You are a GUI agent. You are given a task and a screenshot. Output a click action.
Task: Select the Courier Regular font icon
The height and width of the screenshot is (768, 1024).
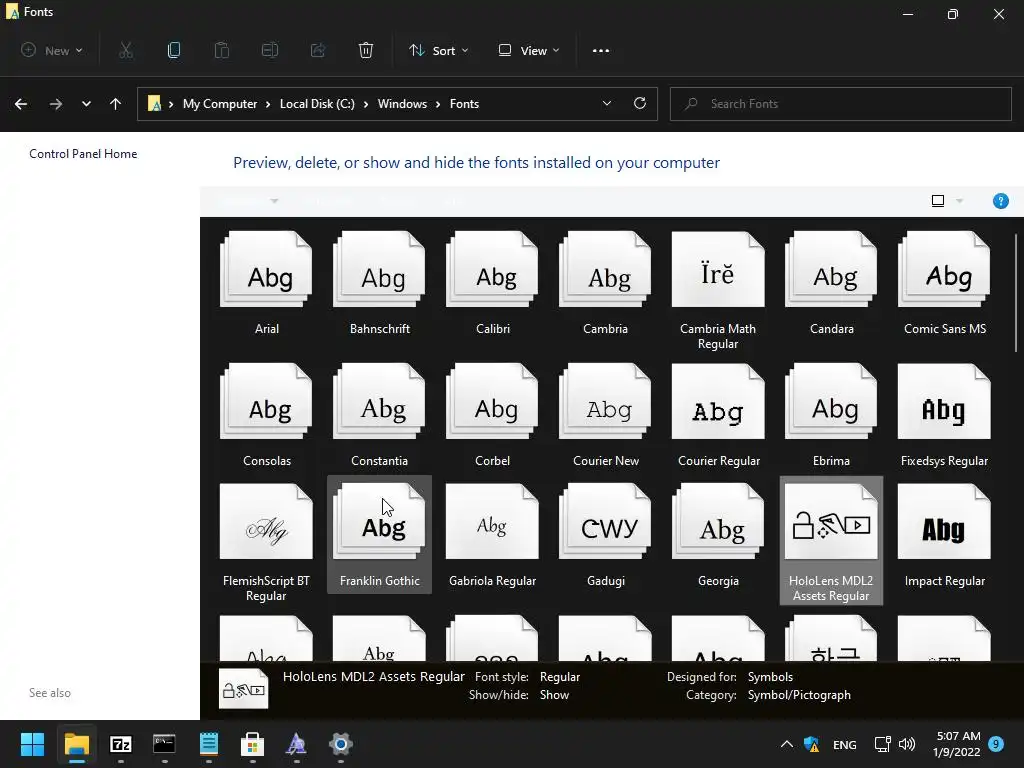tap(718, 402)
